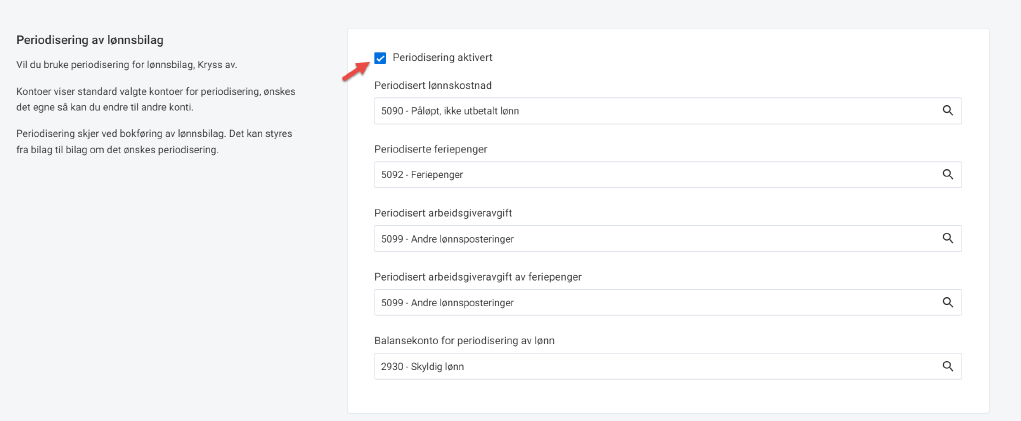Viewport: 1021px width, 421px height.
Task: Click search icon in Balansekonto field
Action: 947,366
